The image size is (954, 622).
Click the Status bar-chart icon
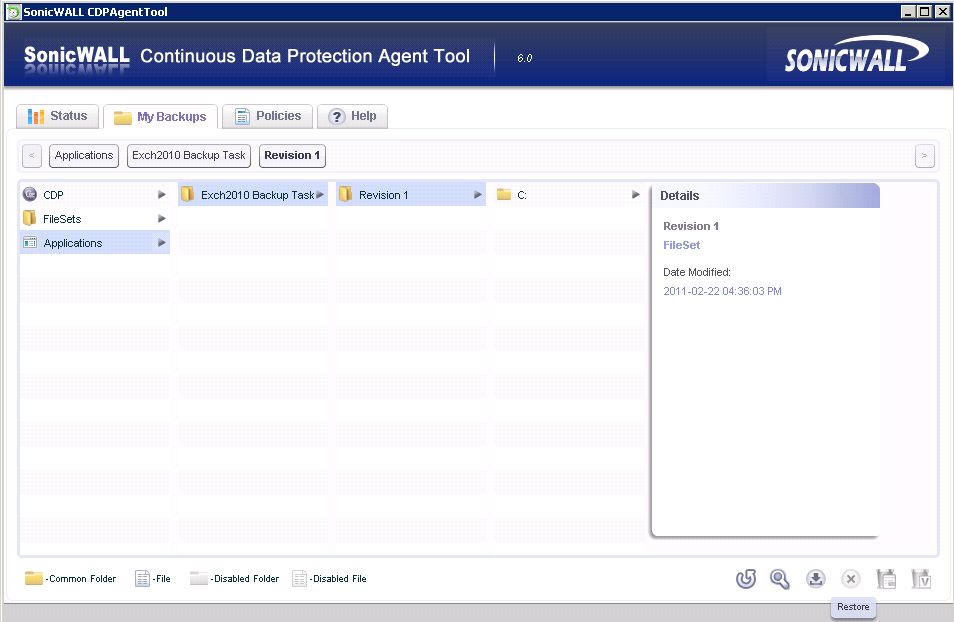36,116
